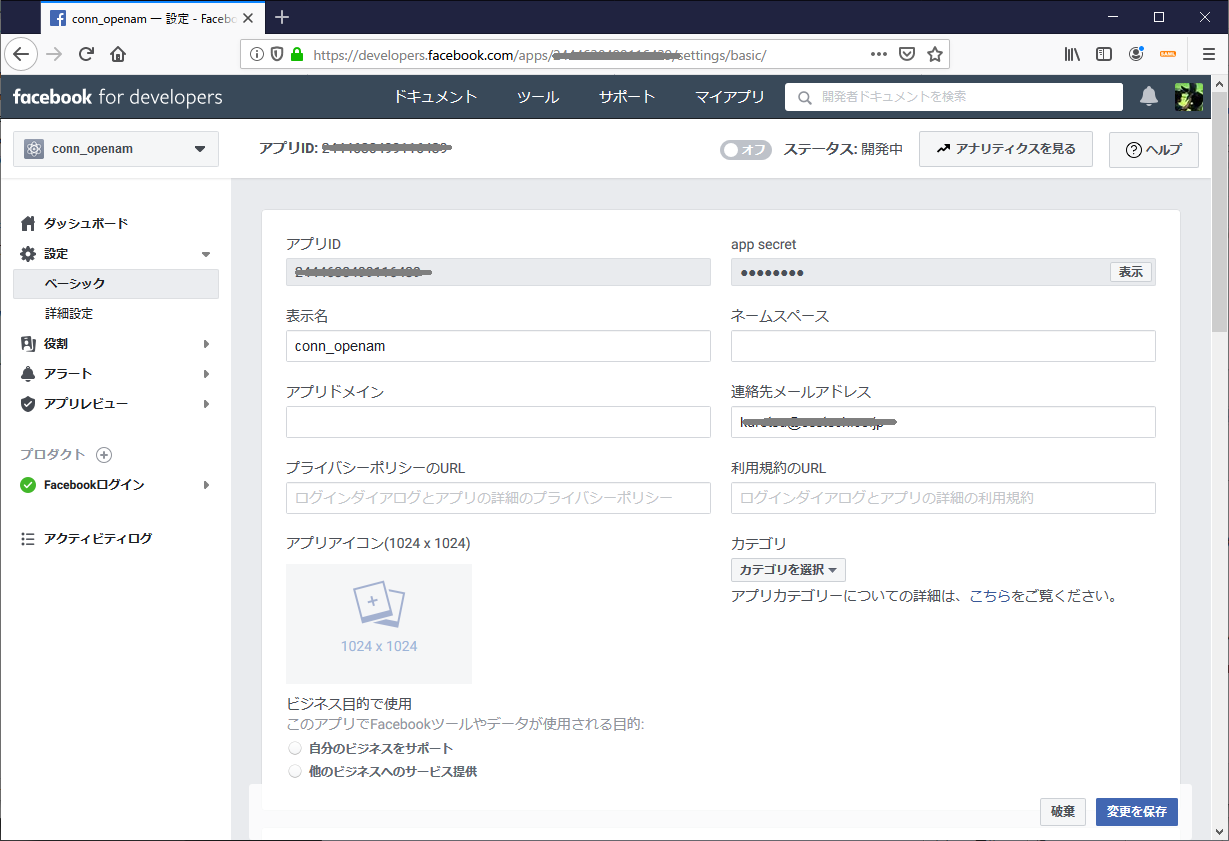
Task: Click the app icon upload area (1024 x 1024)
Action: pyautogui.click(x=378, y=623)
